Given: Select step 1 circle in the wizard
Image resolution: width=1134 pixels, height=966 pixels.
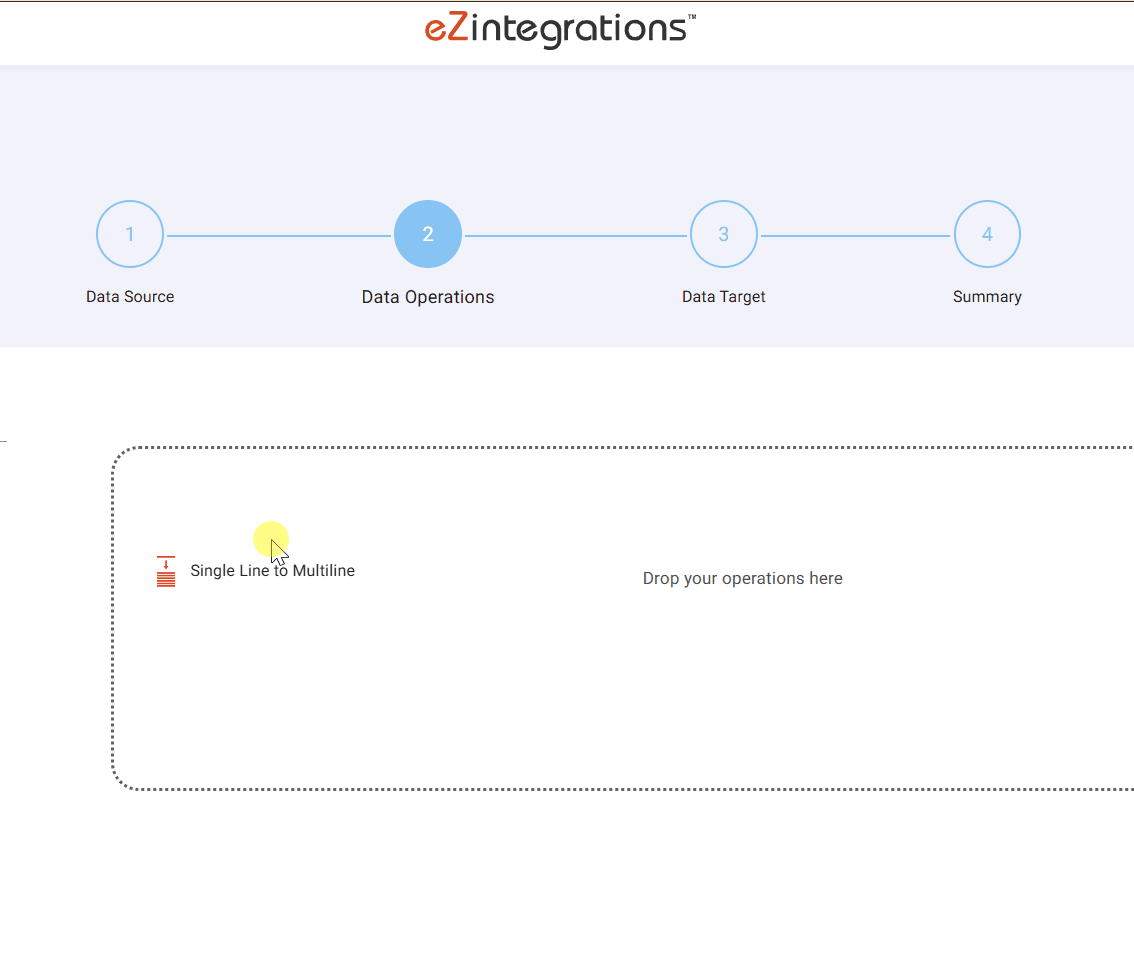Looking at the screenshot, I should [x=130, y=234].
